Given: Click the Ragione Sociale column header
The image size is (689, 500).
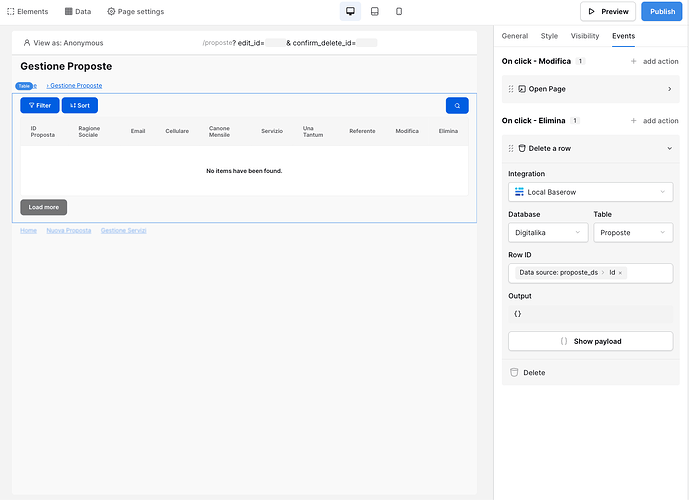Looking at the screenshot, I should pos(89,131).
